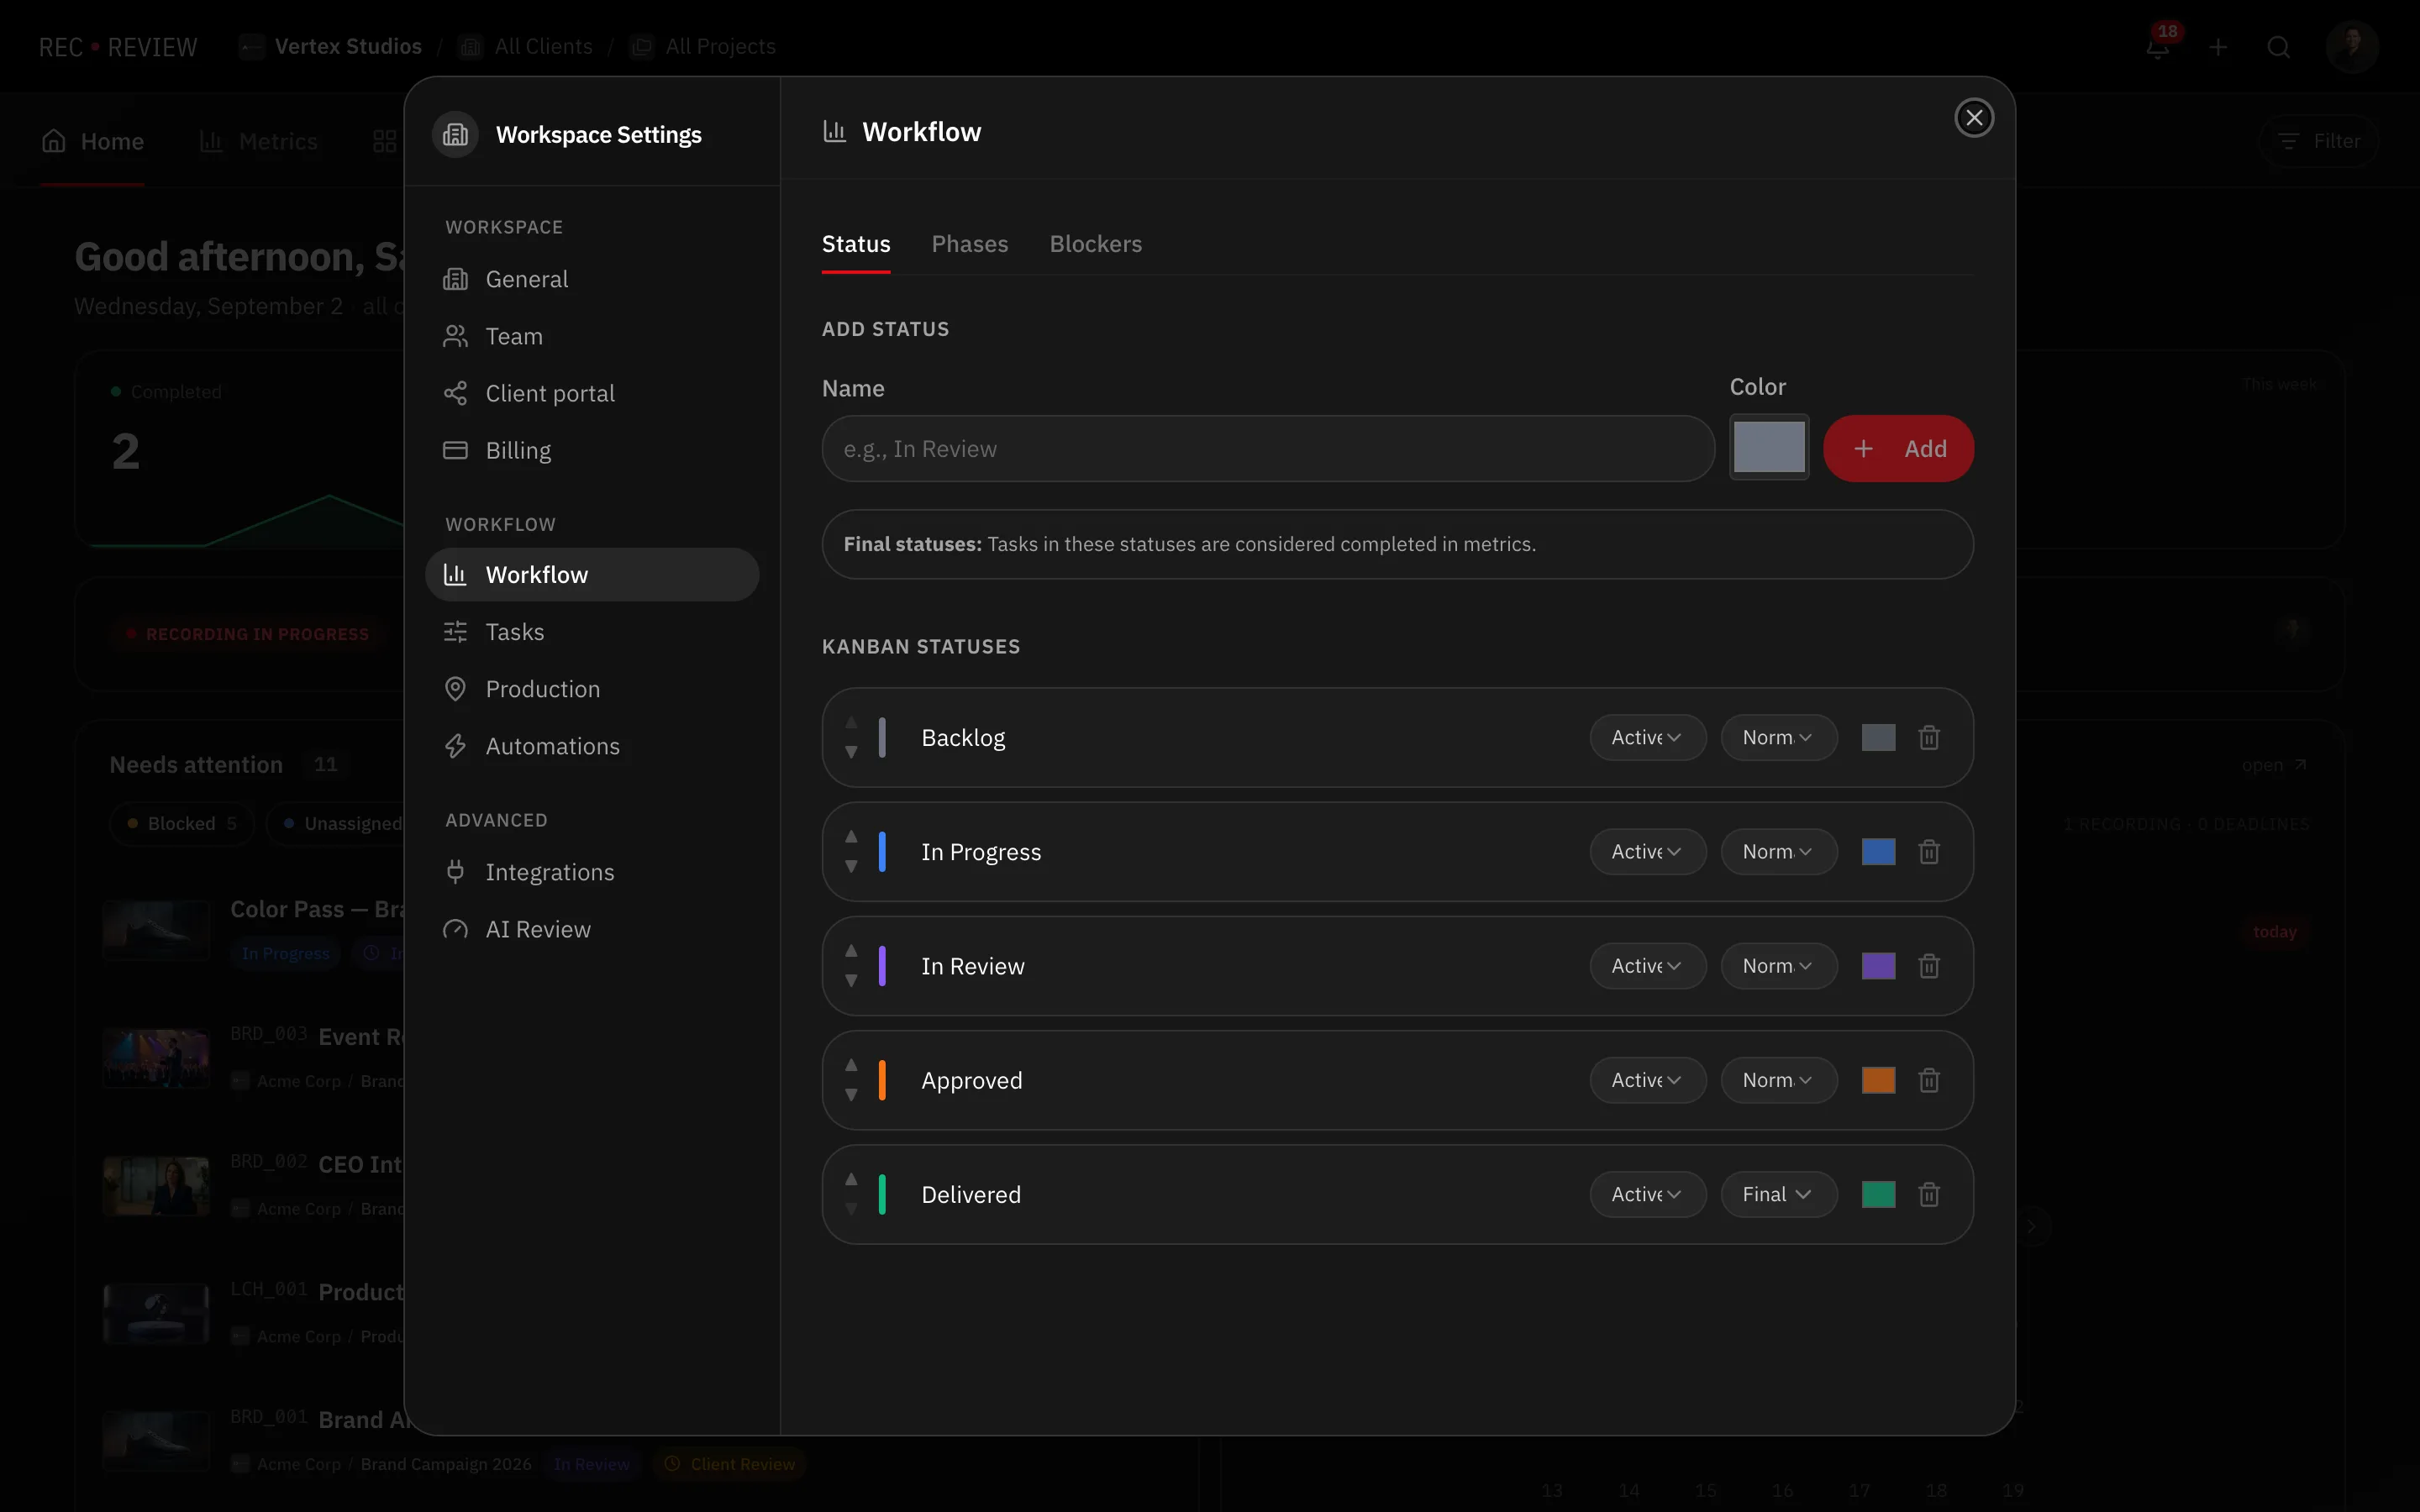2420x1512 pixels.
Task: Open notifications bell with 18 badge
Action: (x=2158, y=47)
